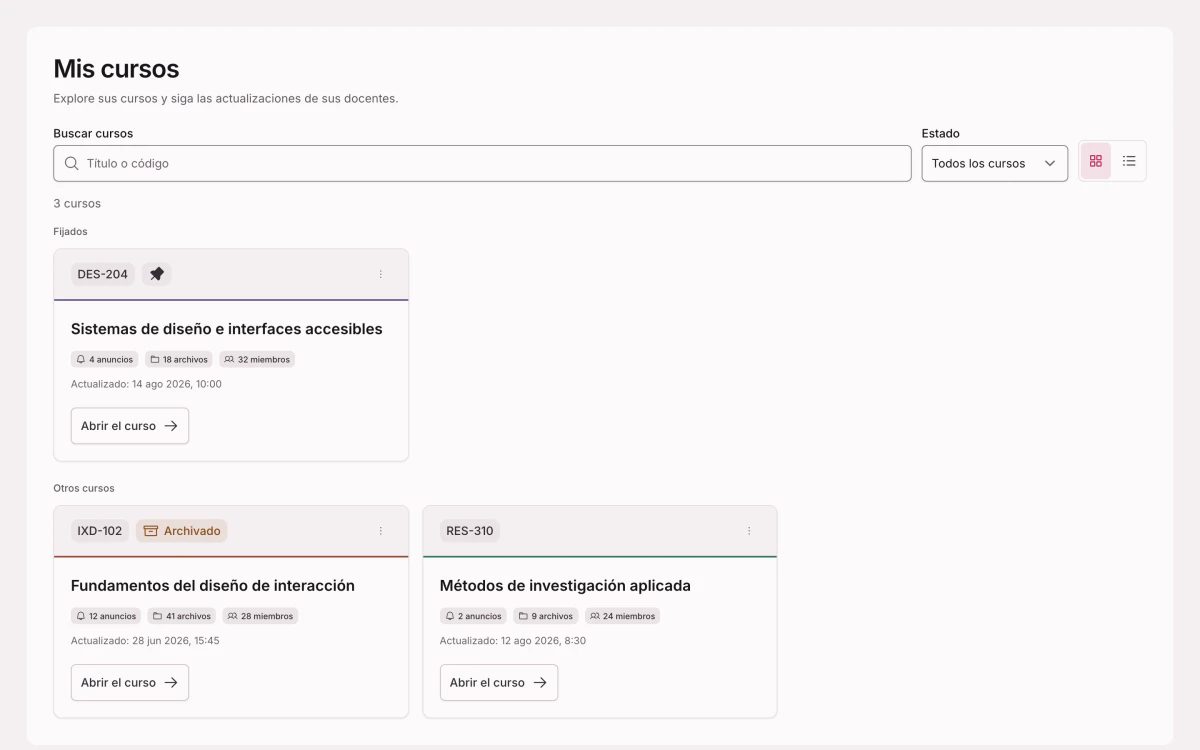Open the DES-204 card options menu

coord(381,274)
